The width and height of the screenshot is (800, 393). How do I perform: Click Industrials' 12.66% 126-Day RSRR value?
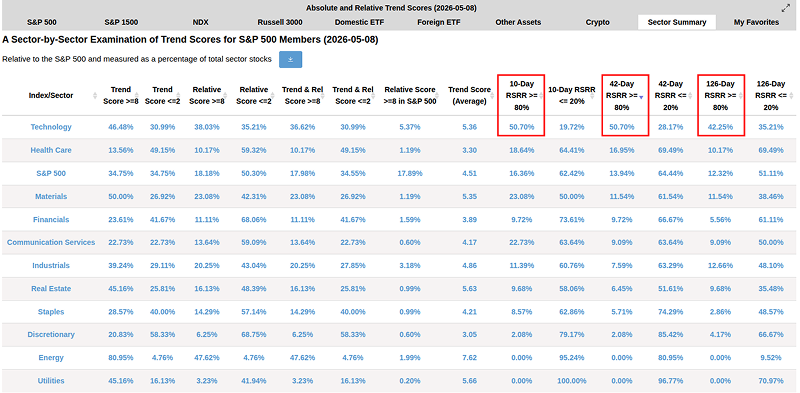click(x=720, y=265)
